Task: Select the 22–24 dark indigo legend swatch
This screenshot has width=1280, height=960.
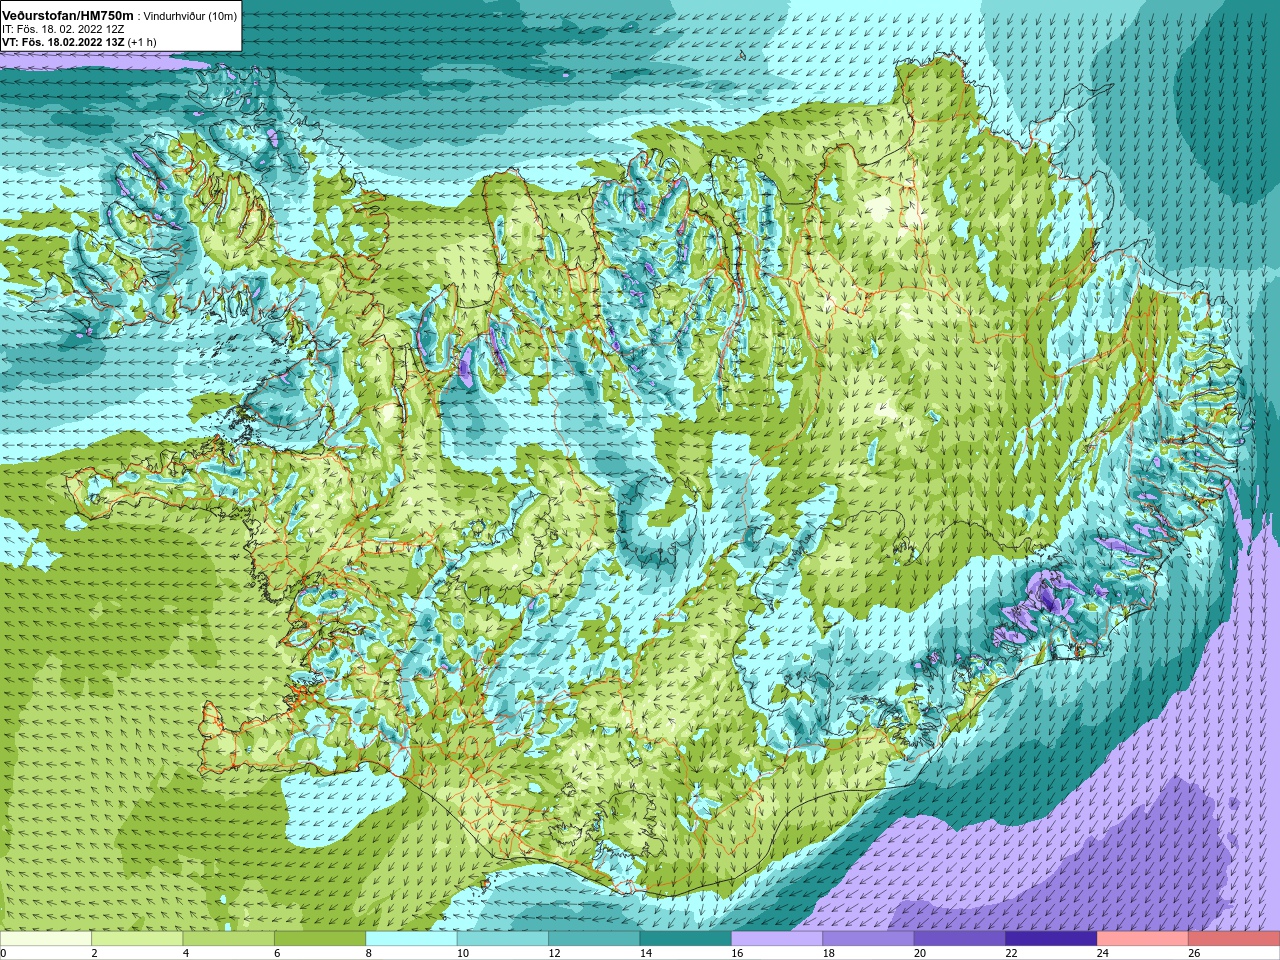Action: [1051, 938]
